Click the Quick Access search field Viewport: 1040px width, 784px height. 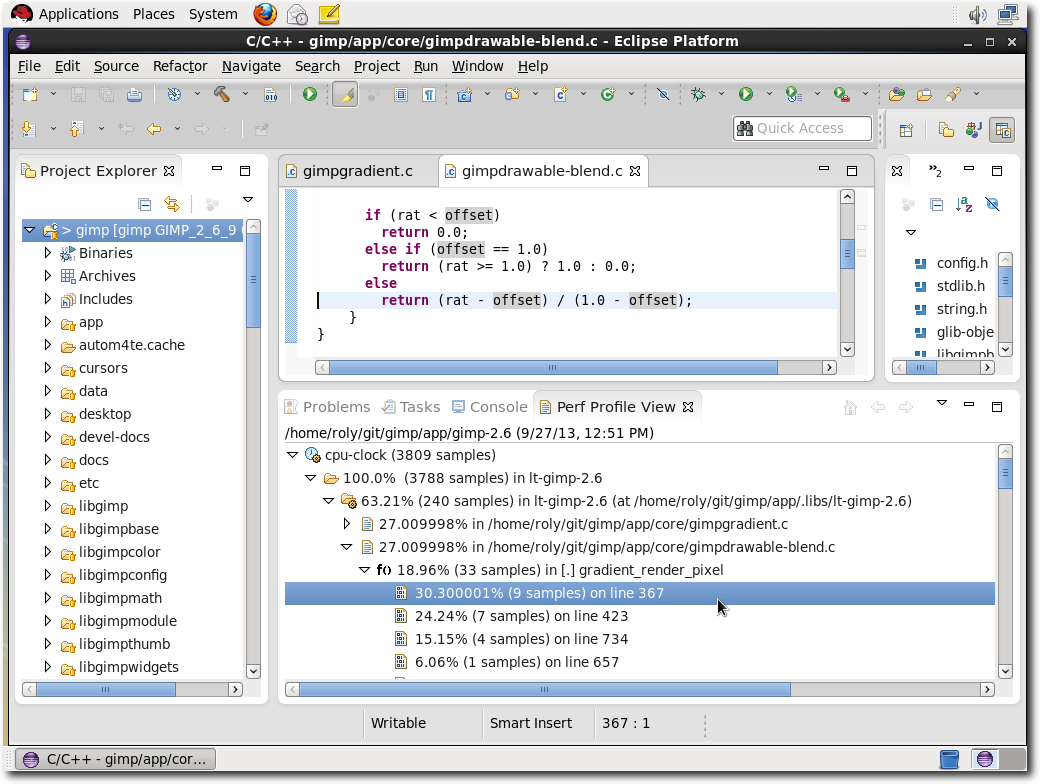804,128
